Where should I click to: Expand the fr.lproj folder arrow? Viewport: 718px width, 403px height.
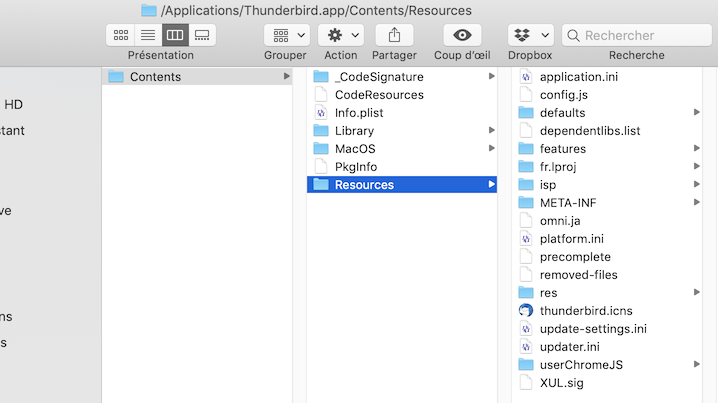pos(696,166)
